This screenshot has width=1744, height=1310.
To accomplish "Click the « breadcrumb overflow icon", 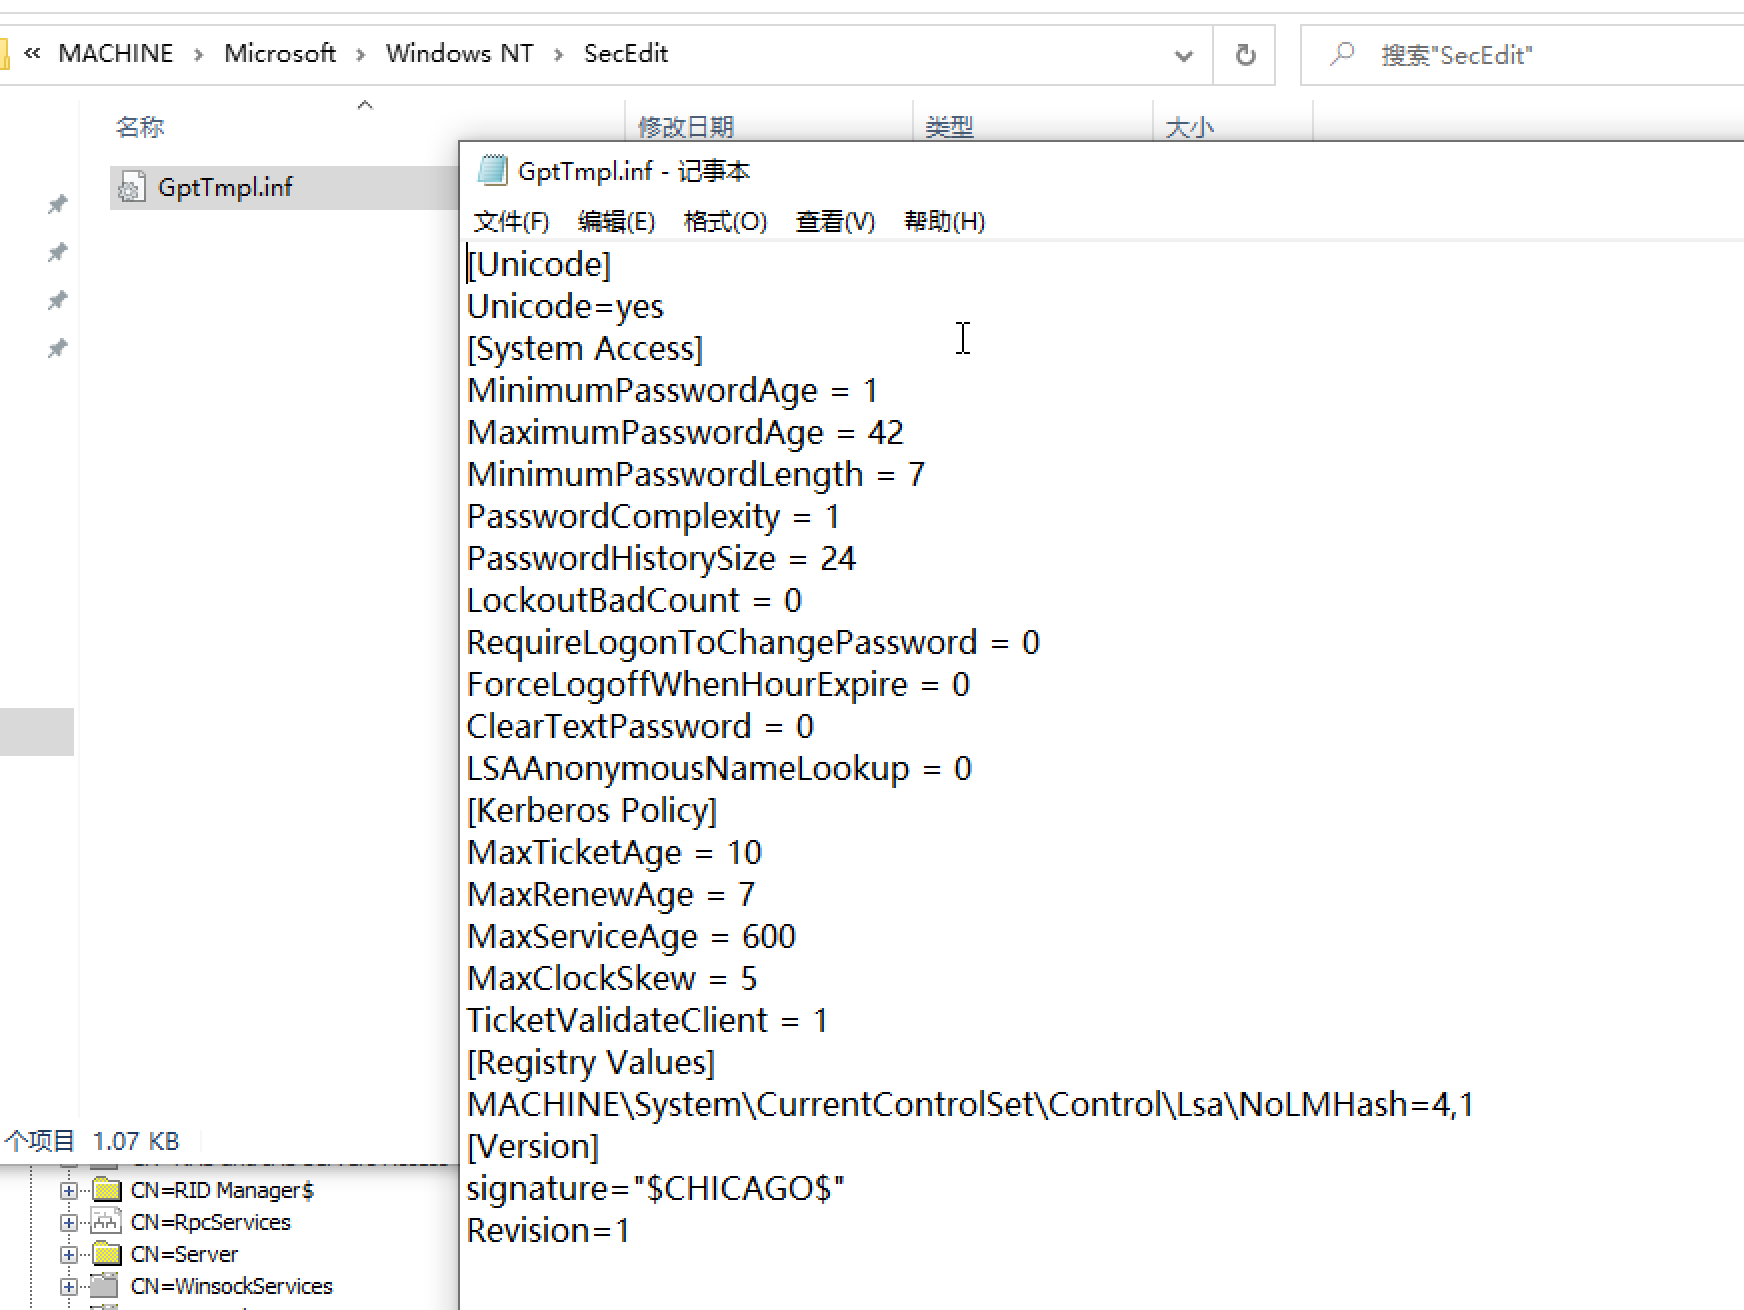I will [32, 54].
